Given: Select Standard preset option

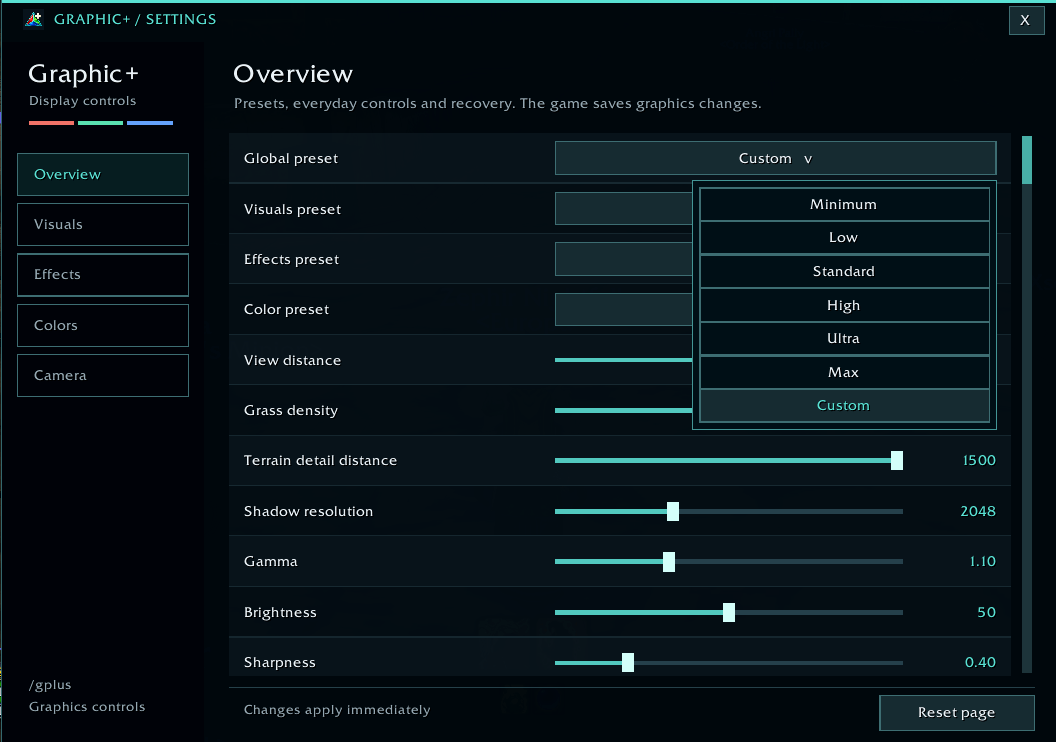Looking at the screenshot, I should 844,271.
